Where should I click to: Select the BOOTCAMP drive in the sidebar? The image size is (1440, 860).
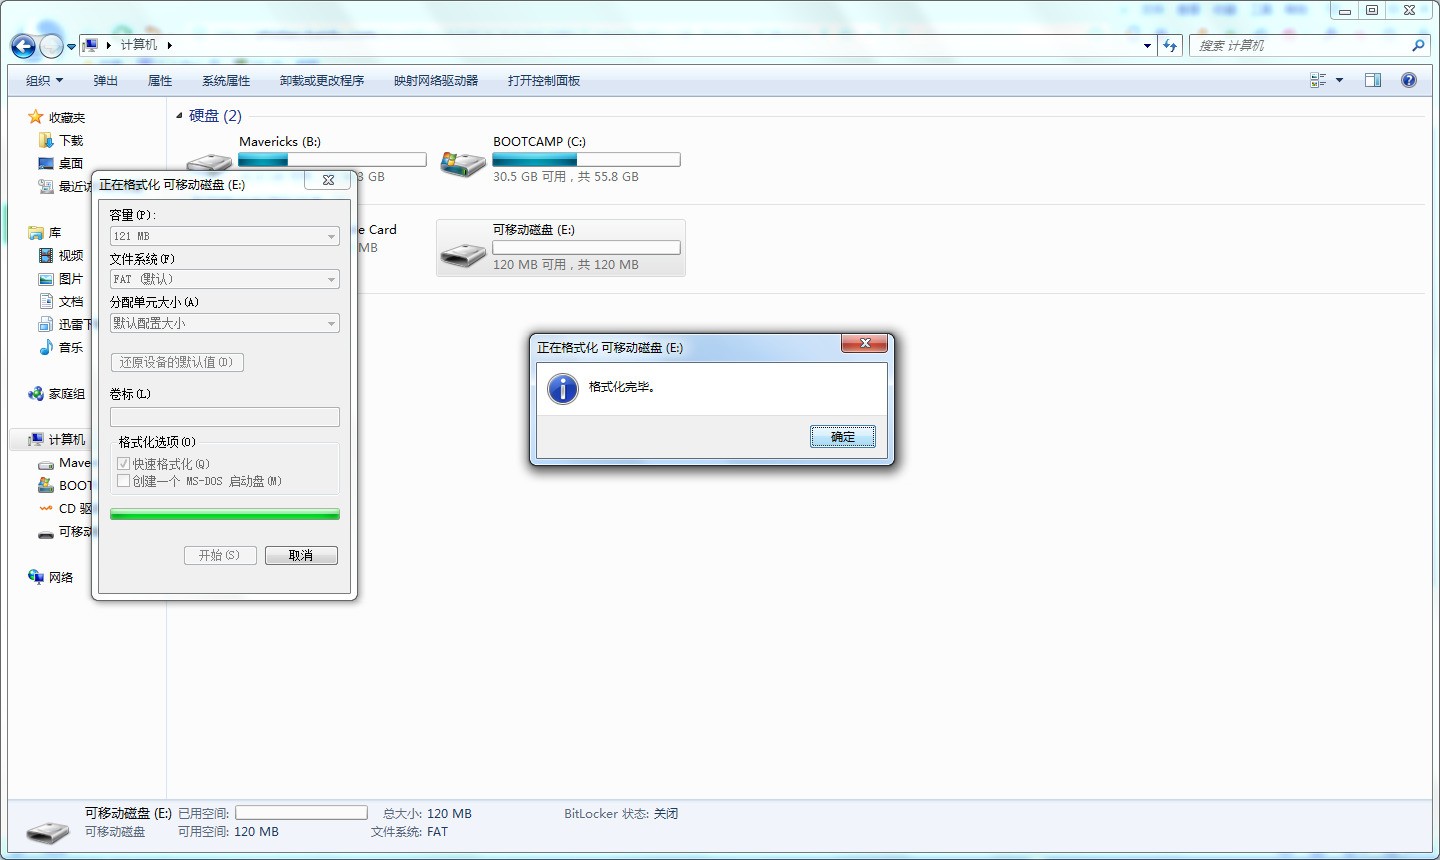click(64, 486)
